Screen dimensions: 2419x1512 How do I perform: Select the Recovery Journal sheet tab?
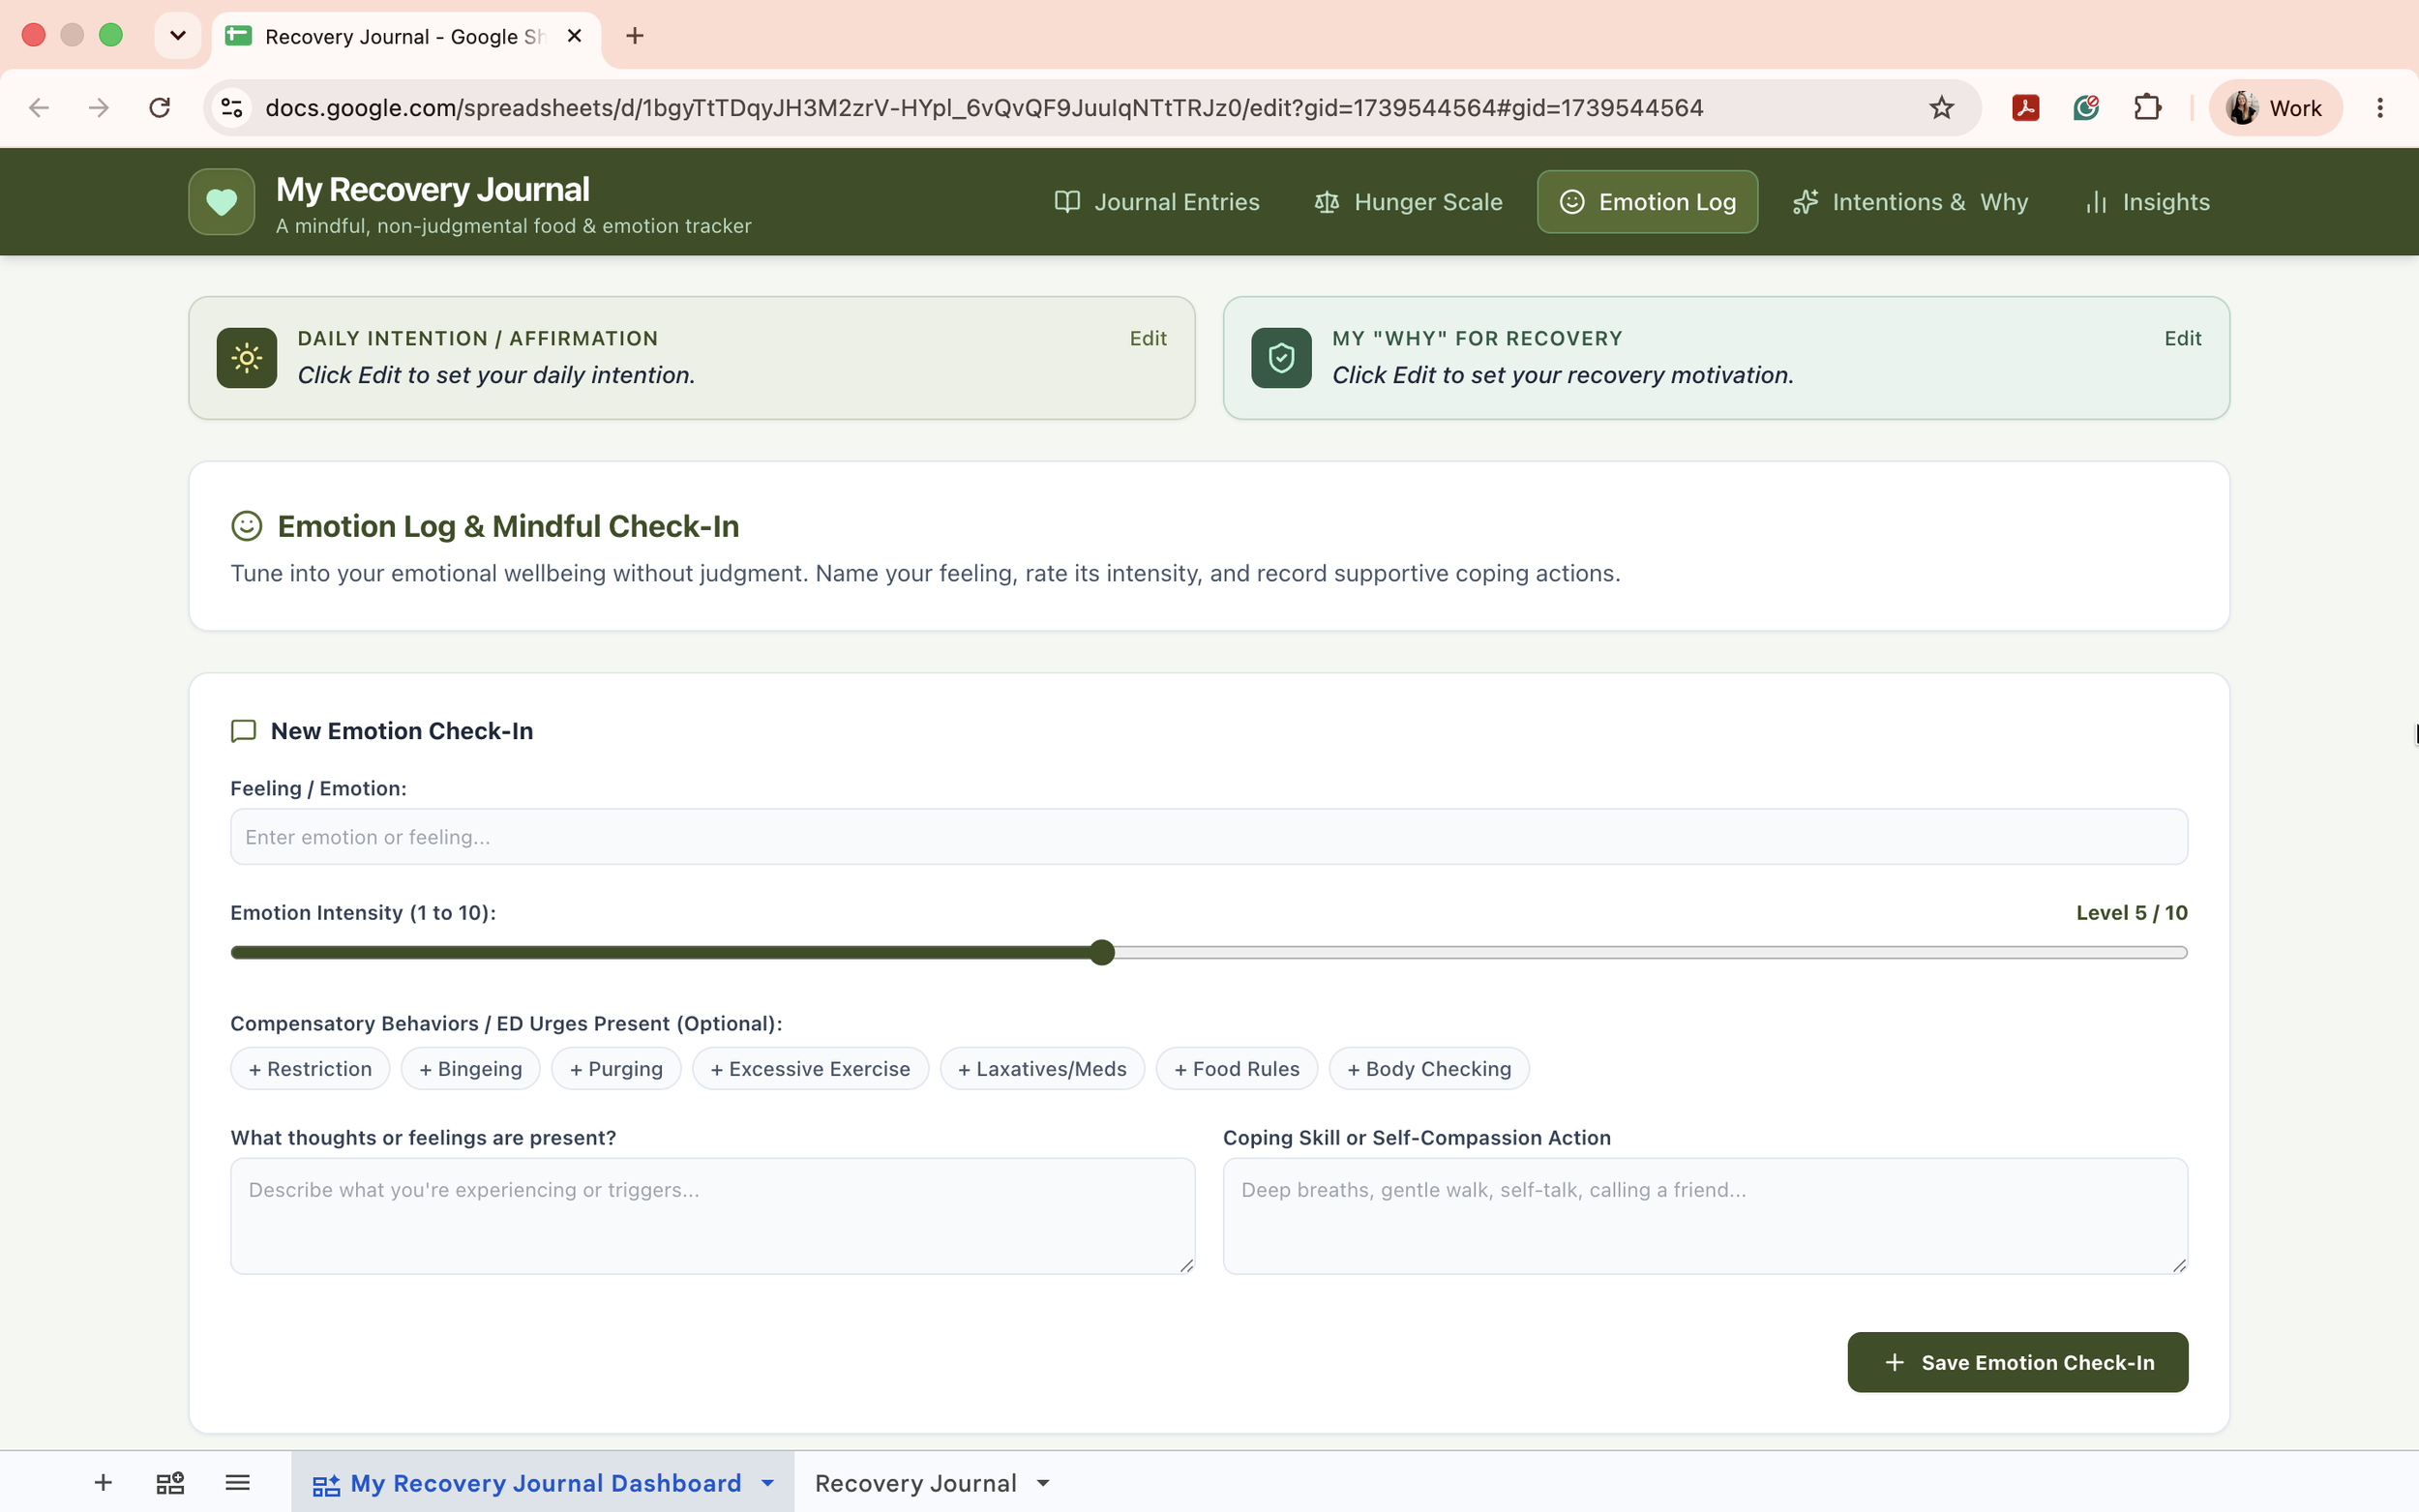915,1483
